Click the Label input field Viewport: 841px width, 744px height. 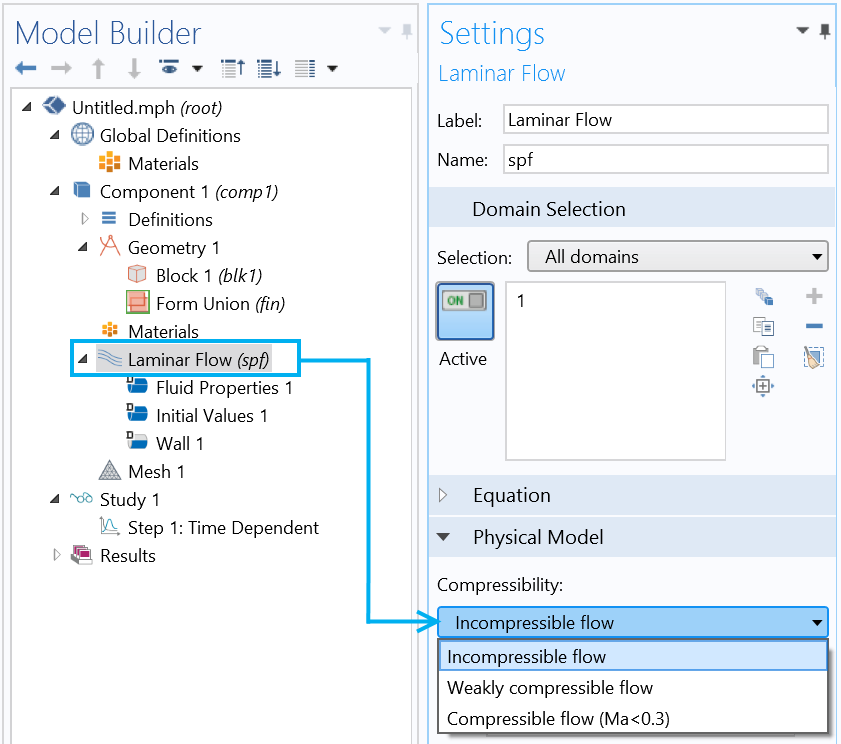click(x=666, y=120)
